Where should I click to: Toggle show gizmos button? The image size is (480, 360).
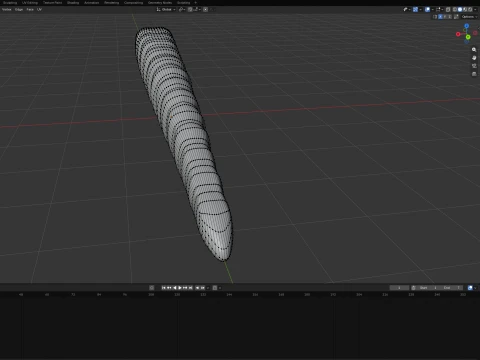(x=415, y=9)
